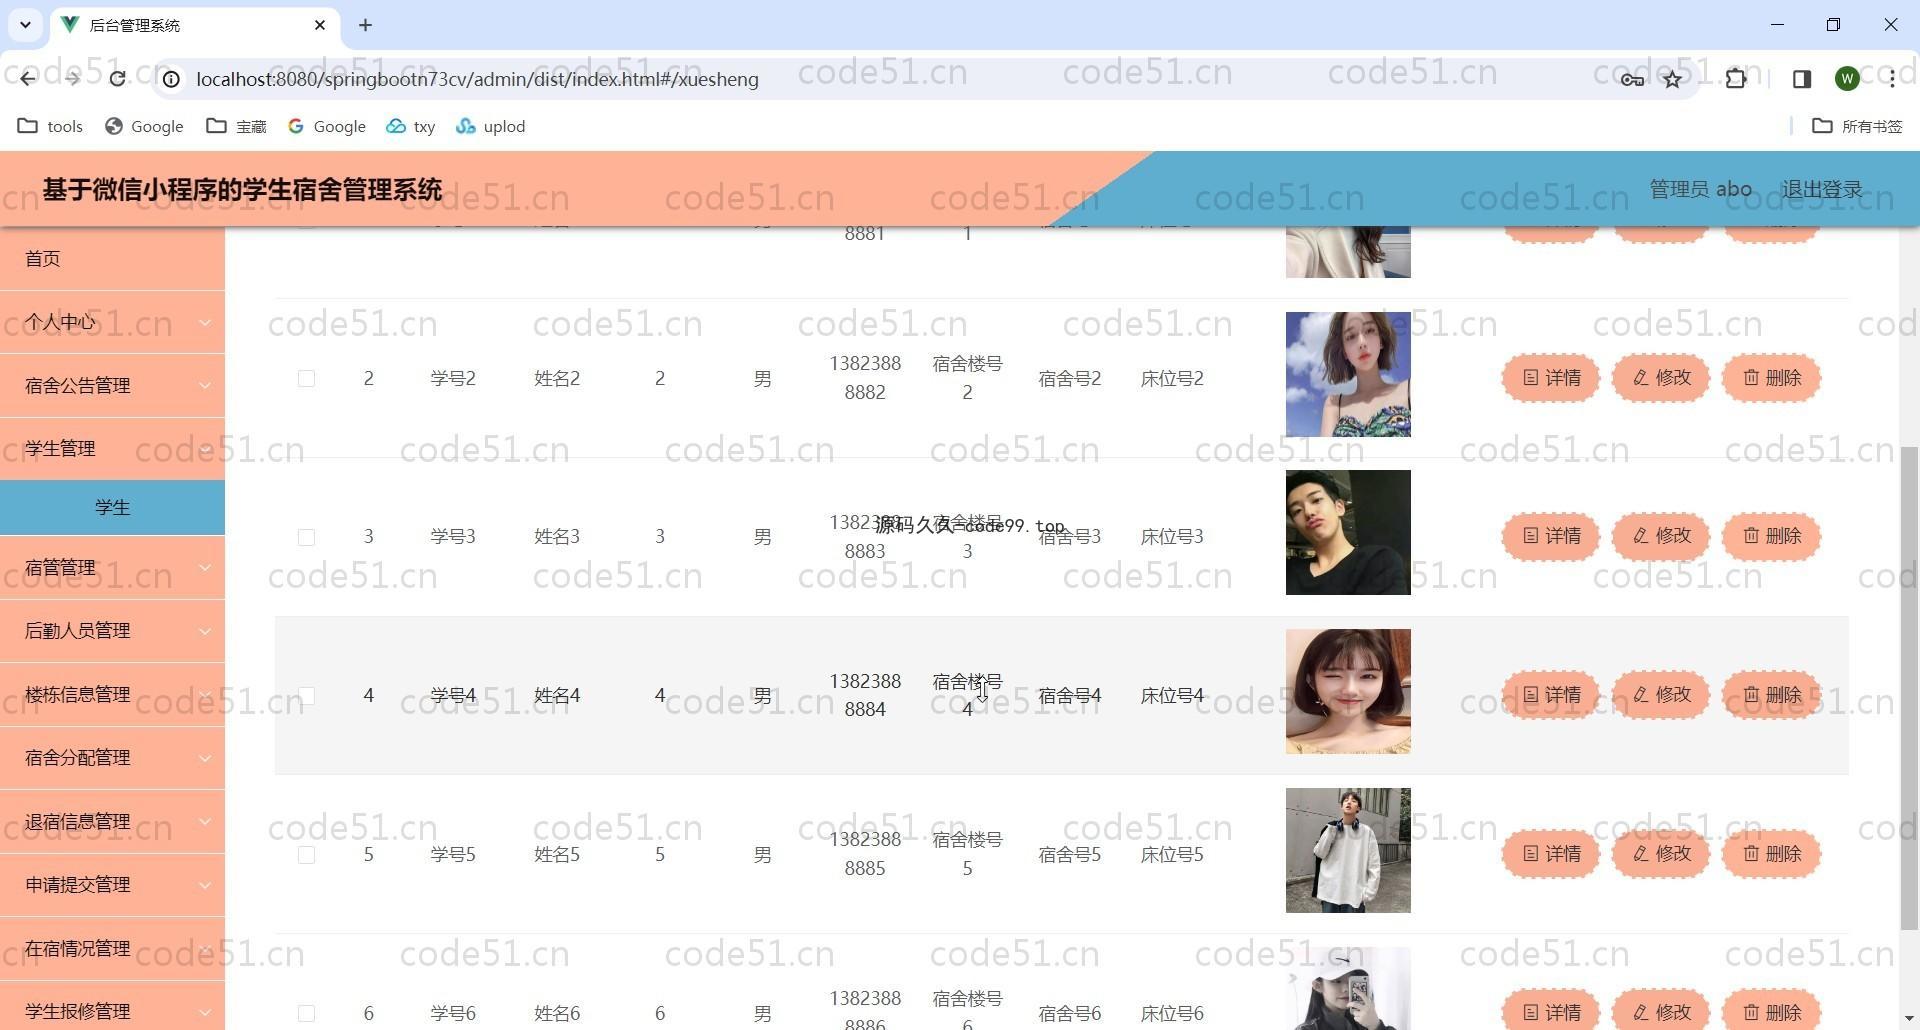Select checkbox for row 姓名3
1920x1030 pixels.
click(306, 537)
